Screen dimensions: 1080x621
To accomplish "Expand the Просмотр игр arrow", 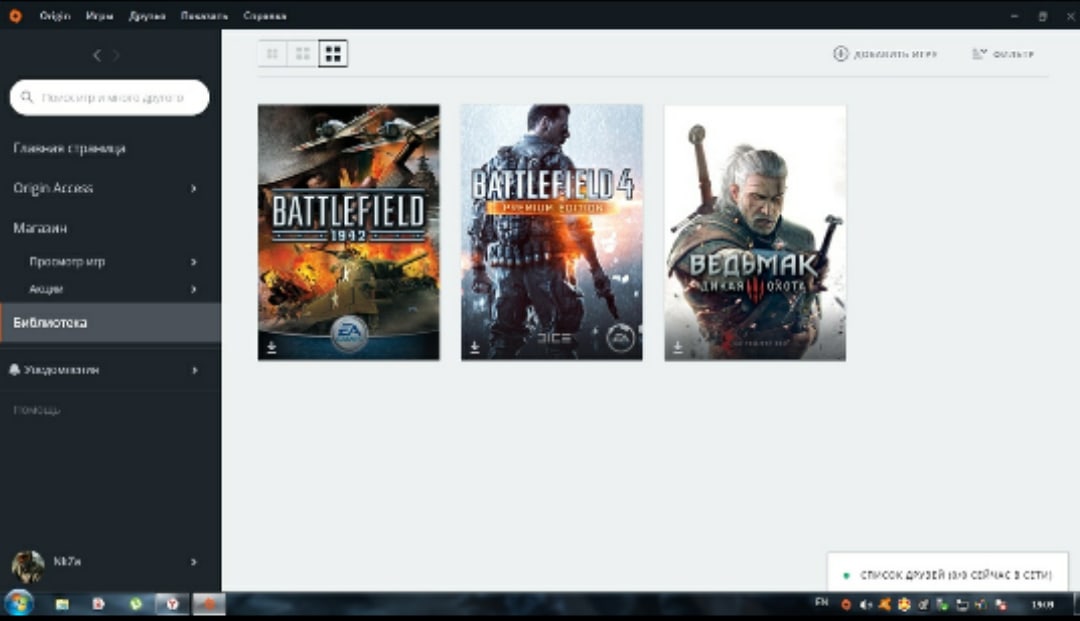I will tap(194, 262).
